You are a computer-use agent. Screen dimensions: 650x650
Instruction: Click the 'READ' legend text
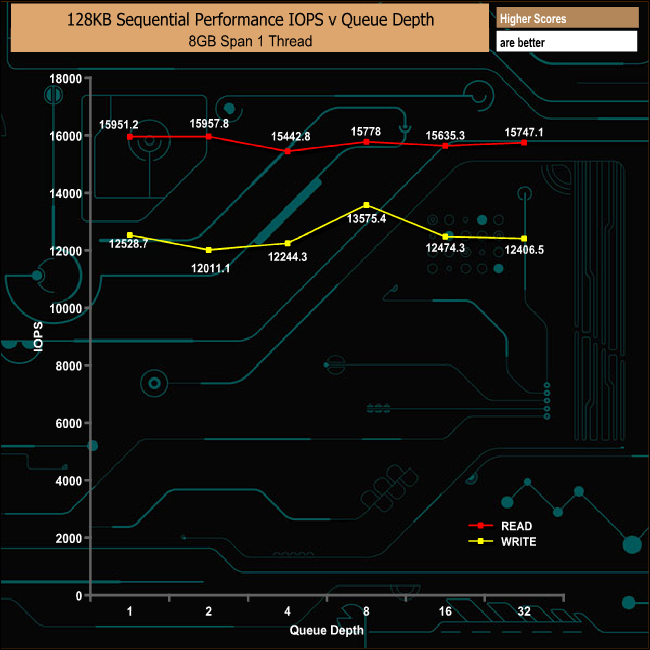click(517, 526)
